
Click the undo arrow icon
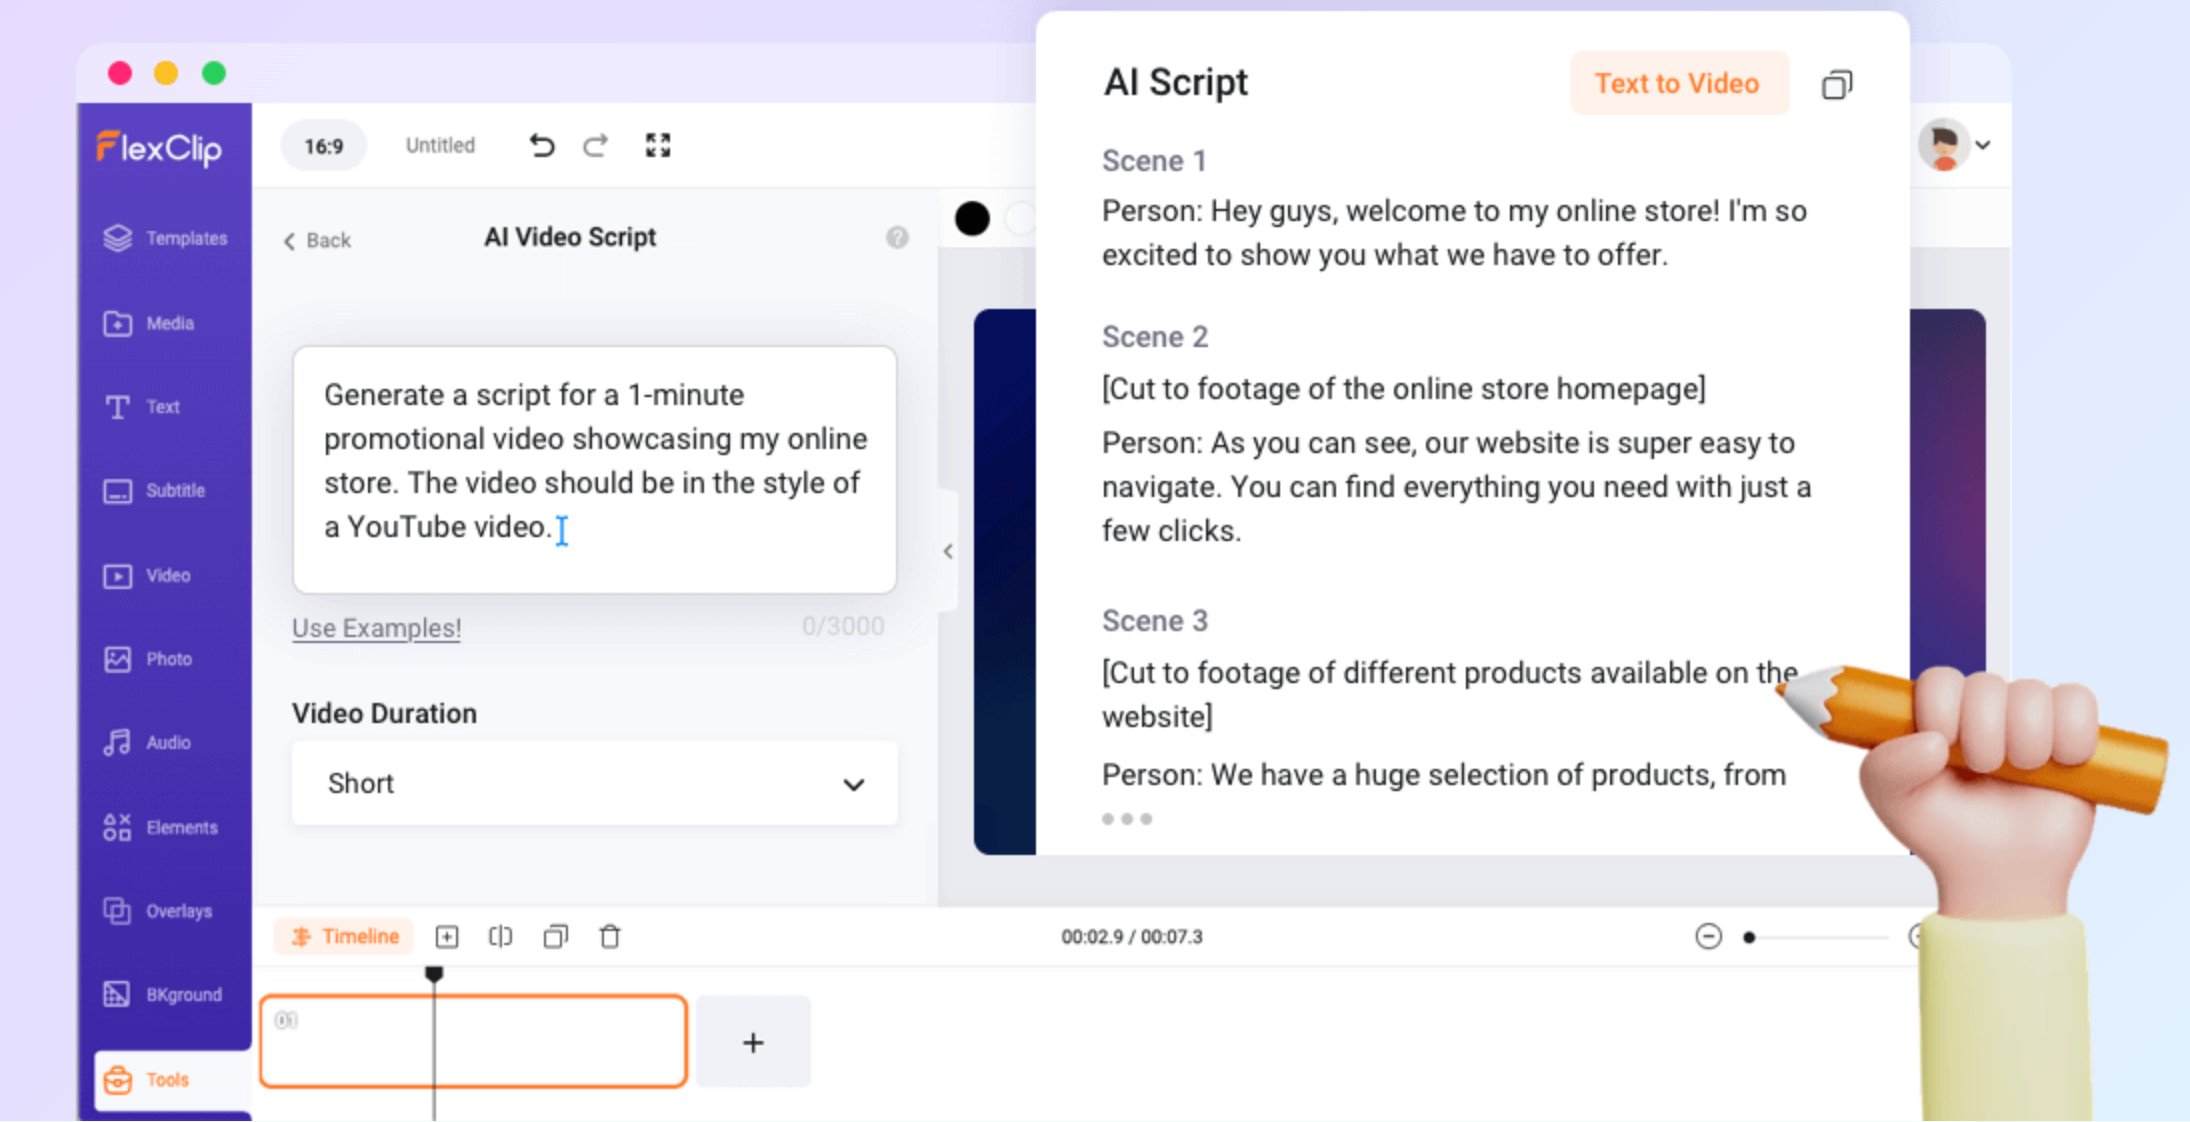click(541, 146)
